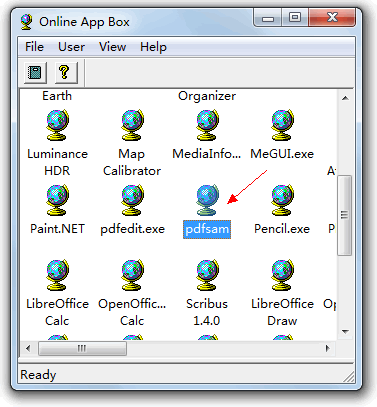Select the MeGUI.exe globe icon
377x407 pixels.
(282, 125)
